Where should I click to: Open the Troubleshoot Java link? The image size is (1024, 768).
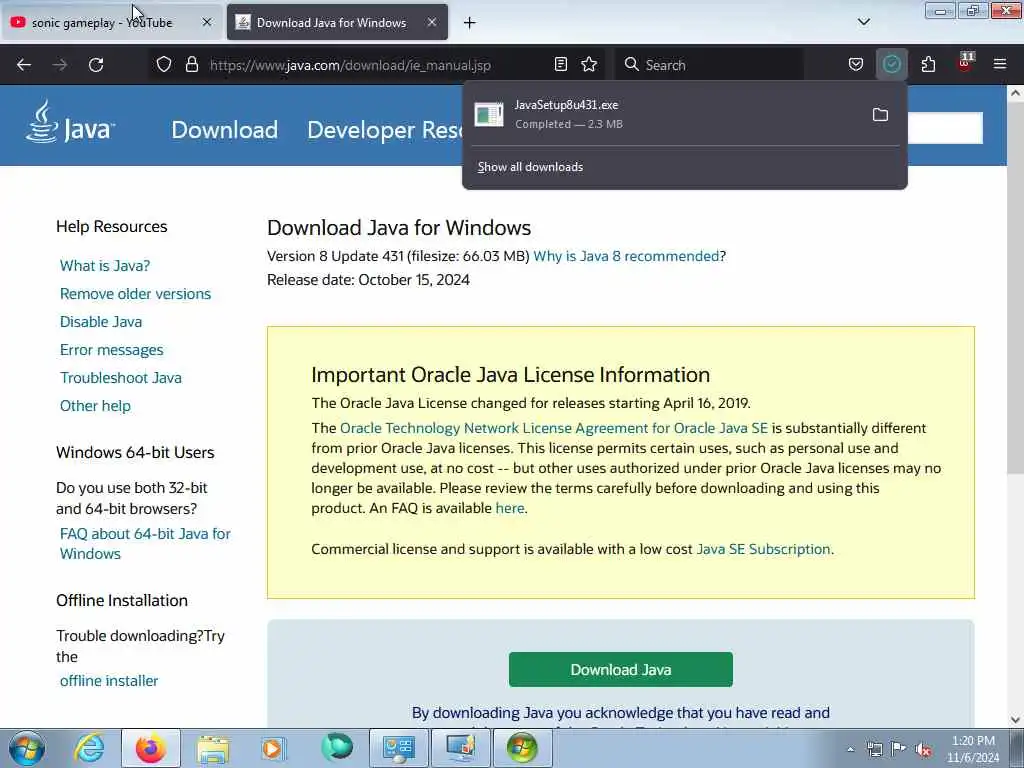121,378
